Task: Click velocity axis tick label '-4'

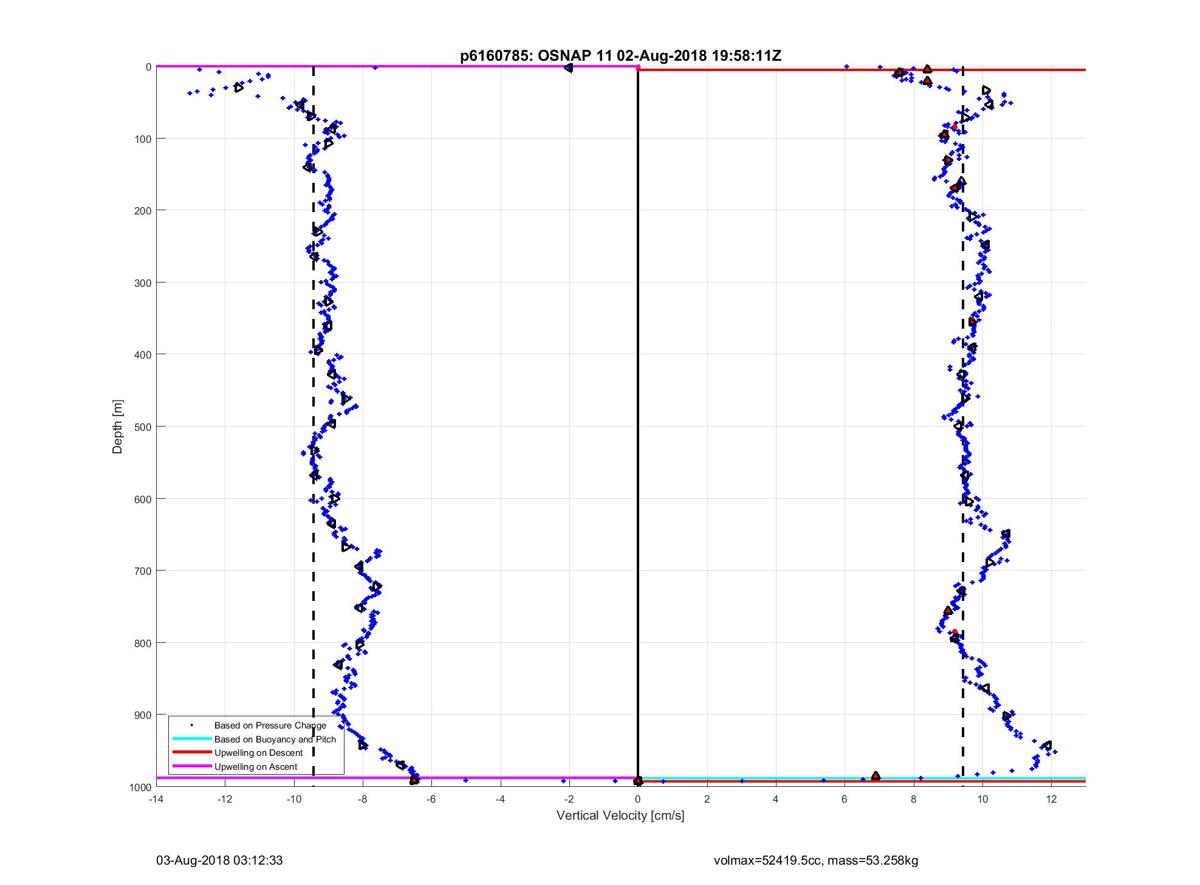Action: pyautogui.click(x=500, y=800)
